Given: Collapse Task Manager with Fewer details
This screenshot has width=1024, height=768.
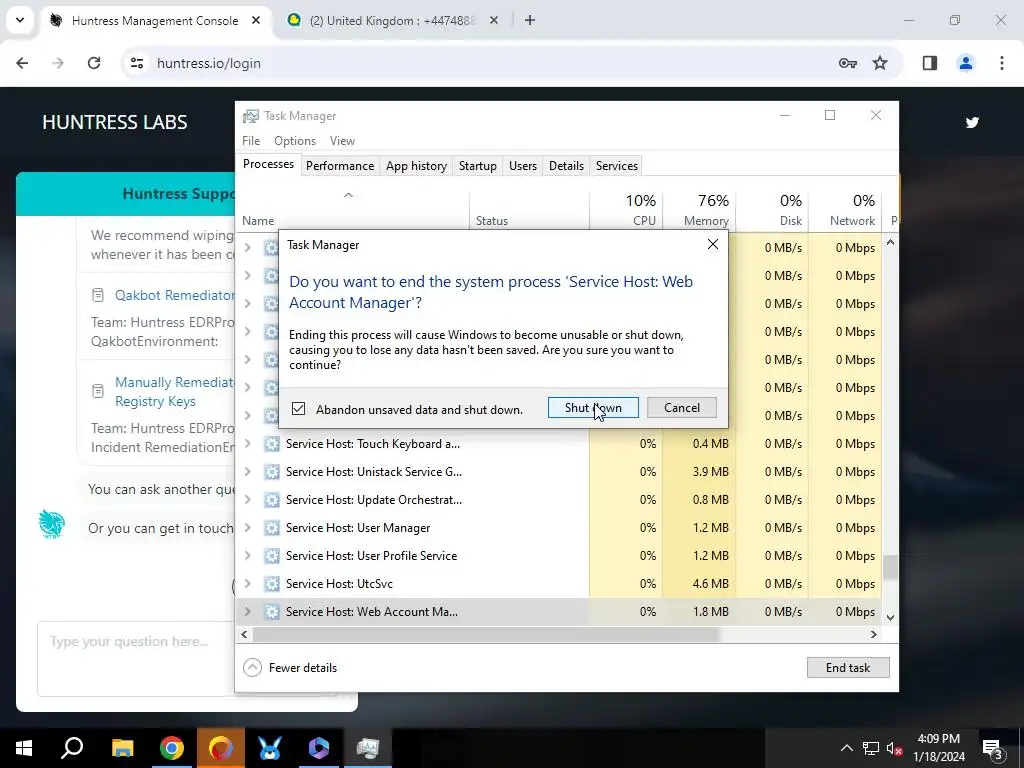Looking at the screenshot, I should coord(290,667).
